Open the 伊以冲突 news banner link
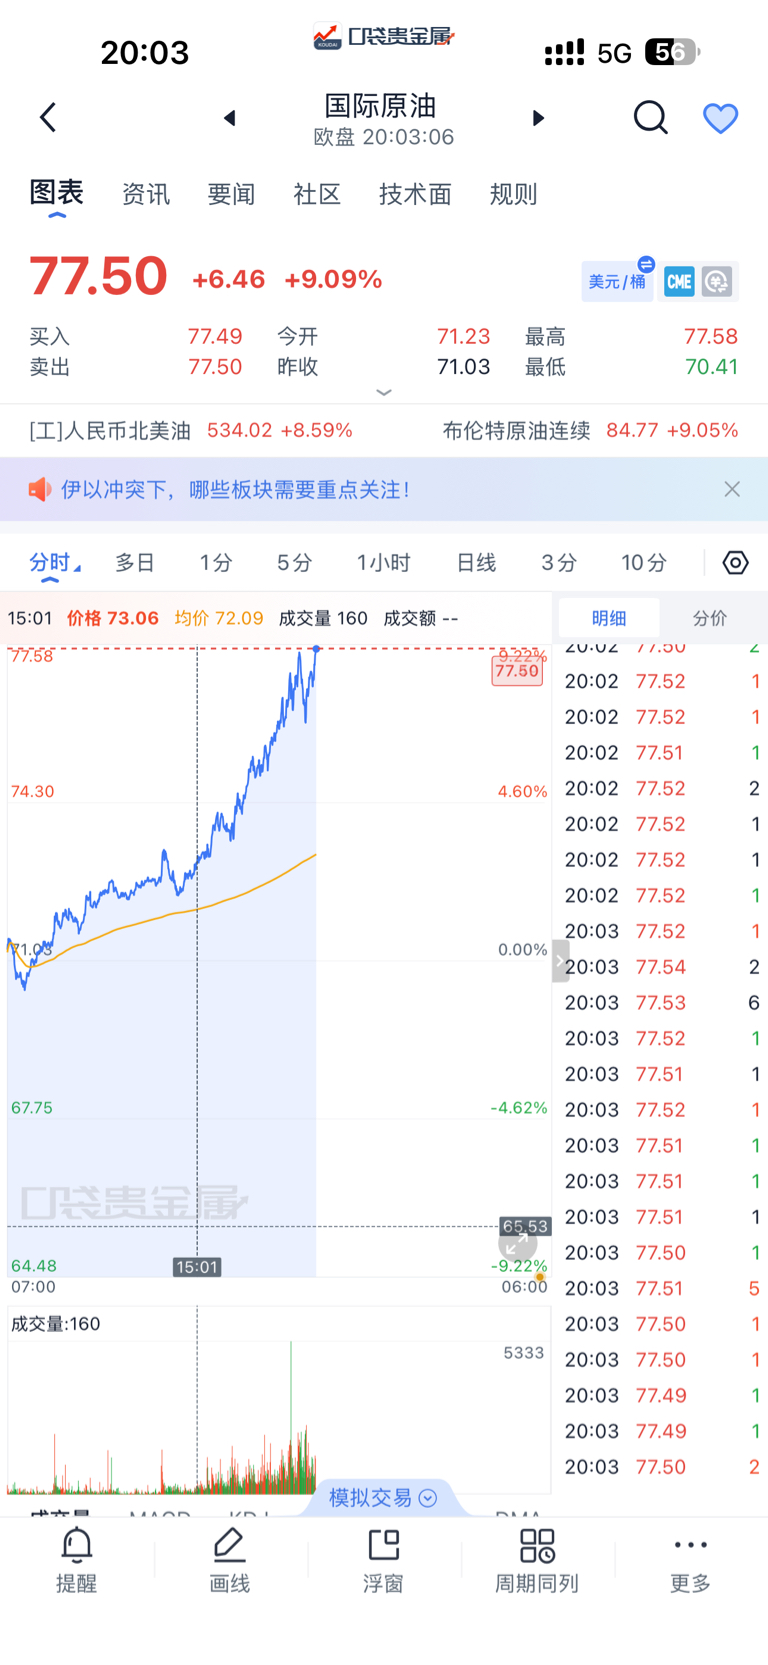This screenshot has width=768, height=1665. (x=235, y=490)
